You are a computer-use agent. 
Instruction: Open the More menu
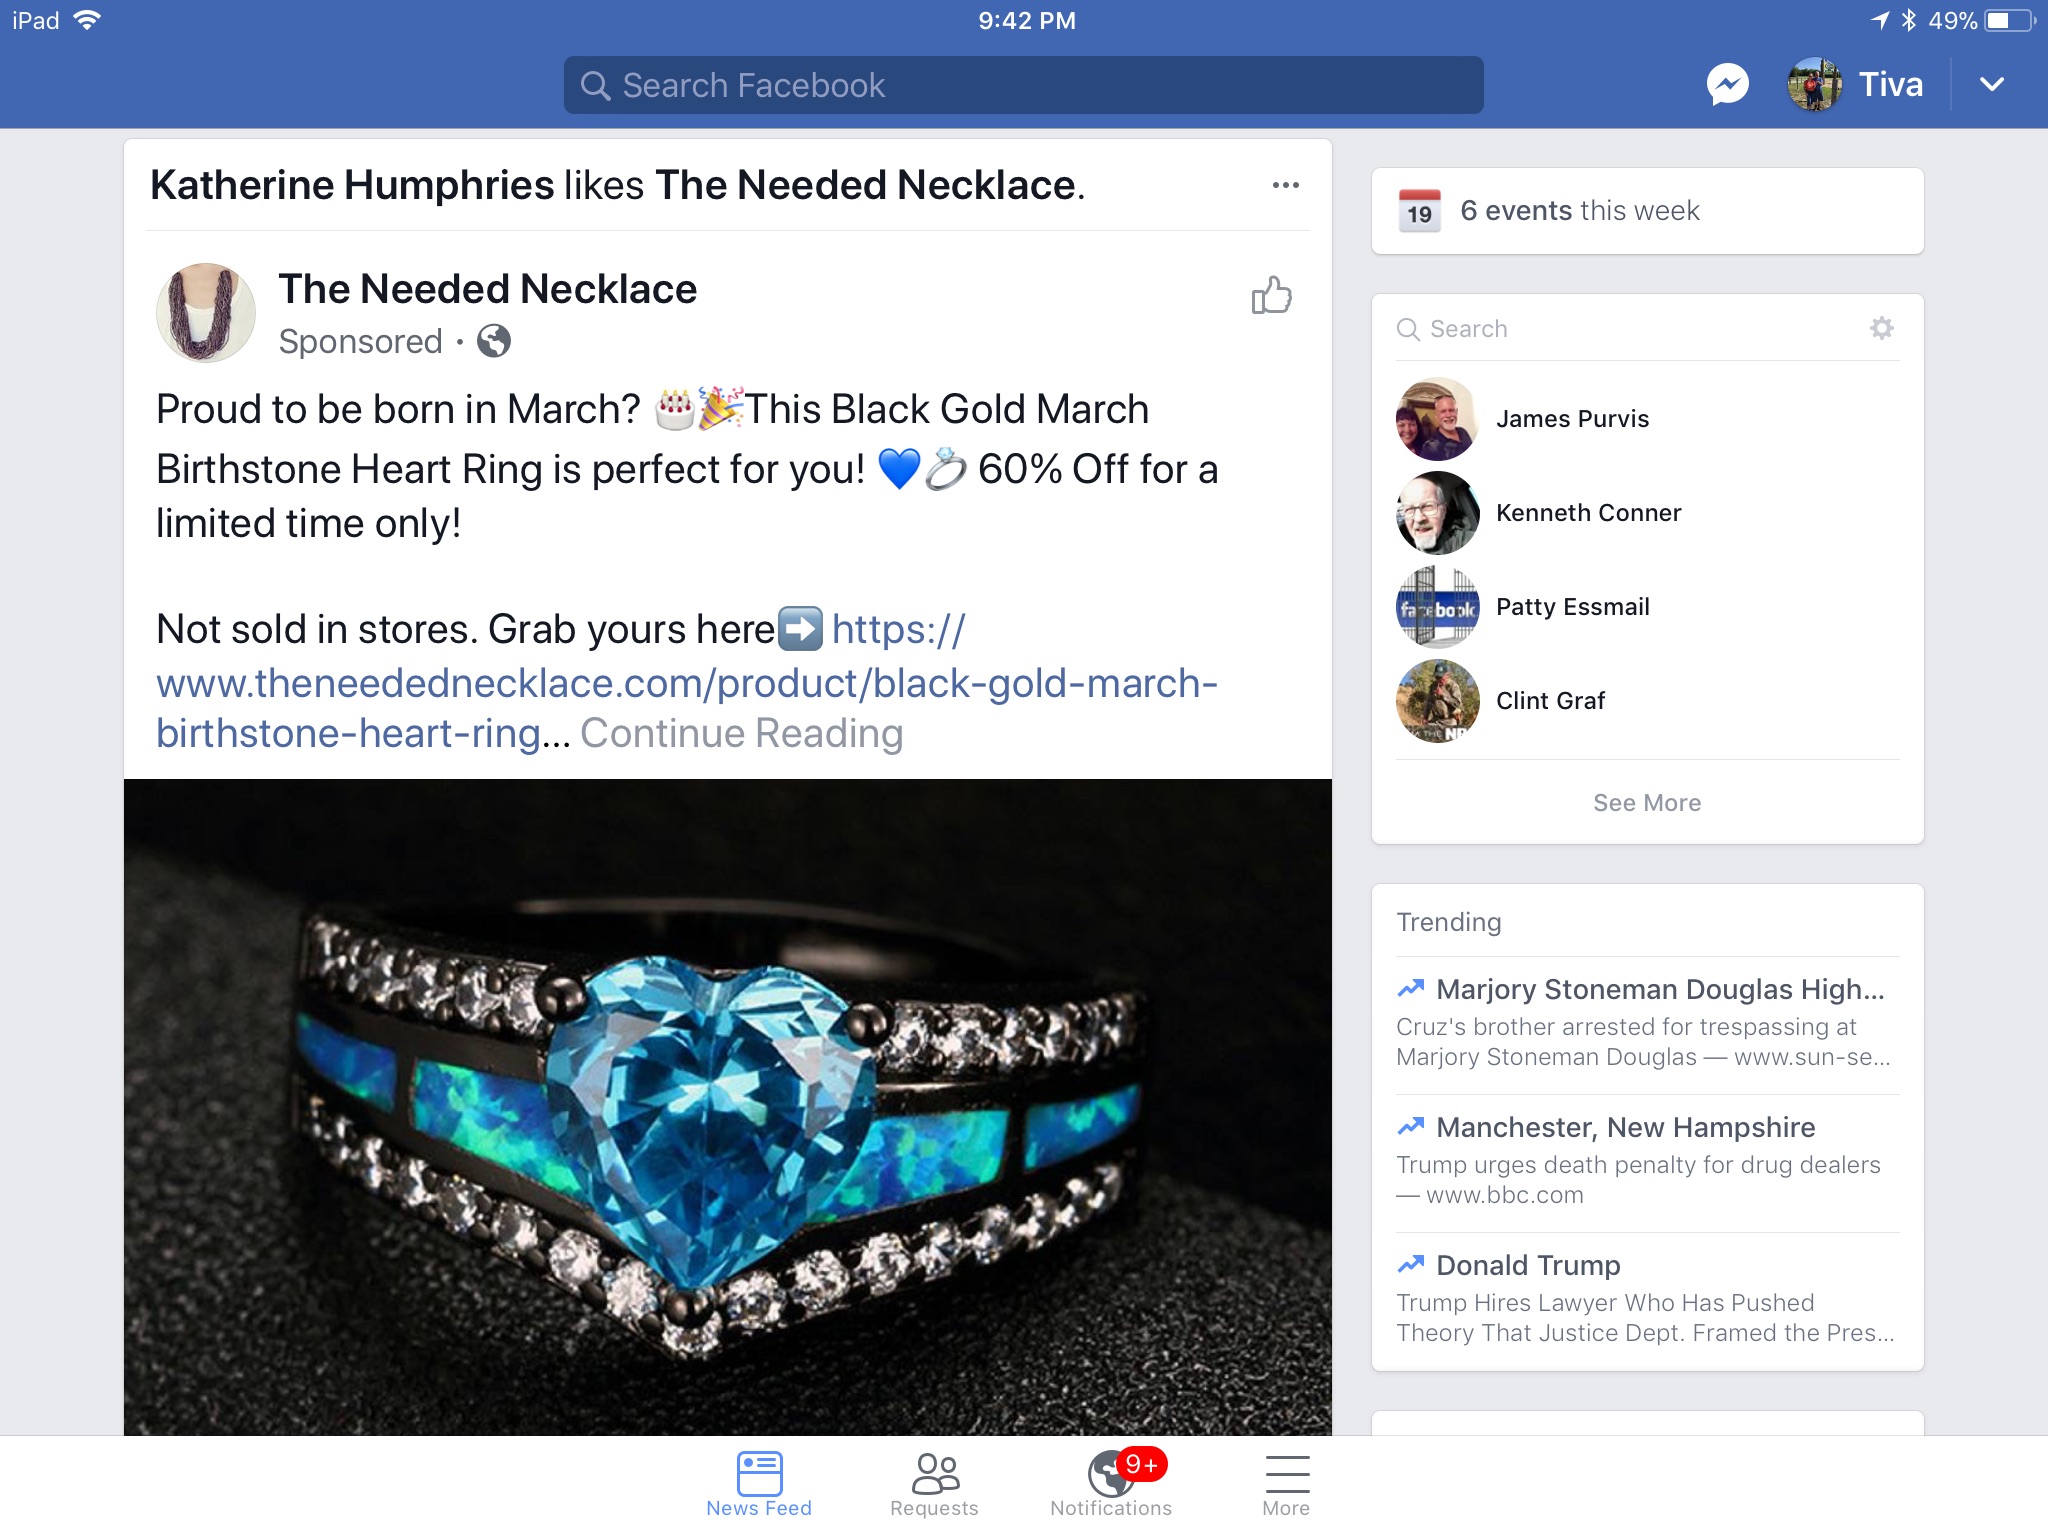click(x=1286, y=1485)
